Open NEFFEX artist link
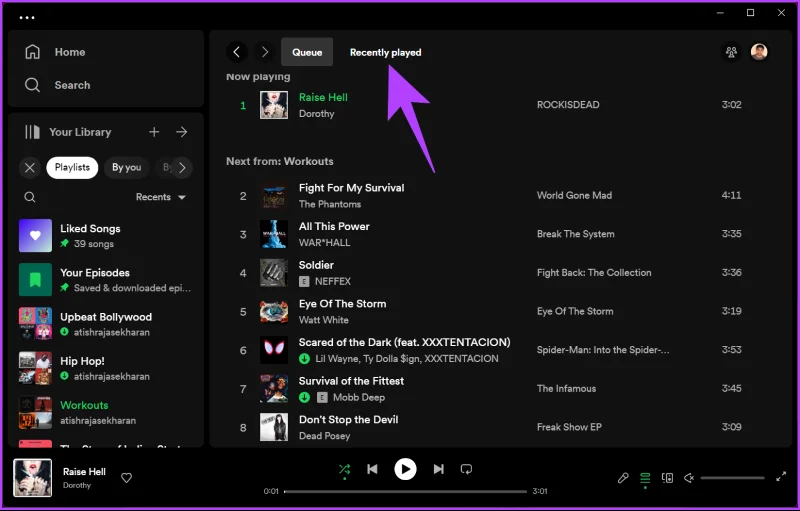The image size is (800, 511). 333,282
